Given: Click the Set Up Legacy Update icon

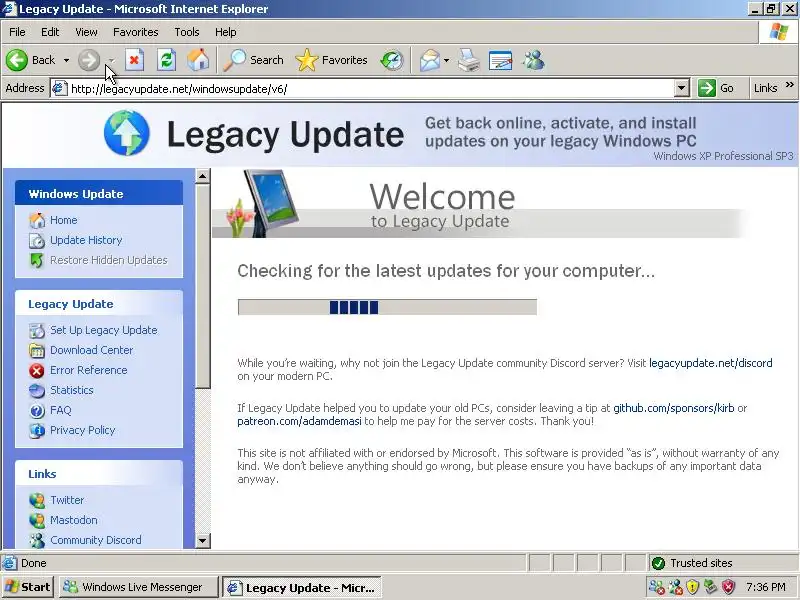Looking at the screenshot, I should pos(37,331).
